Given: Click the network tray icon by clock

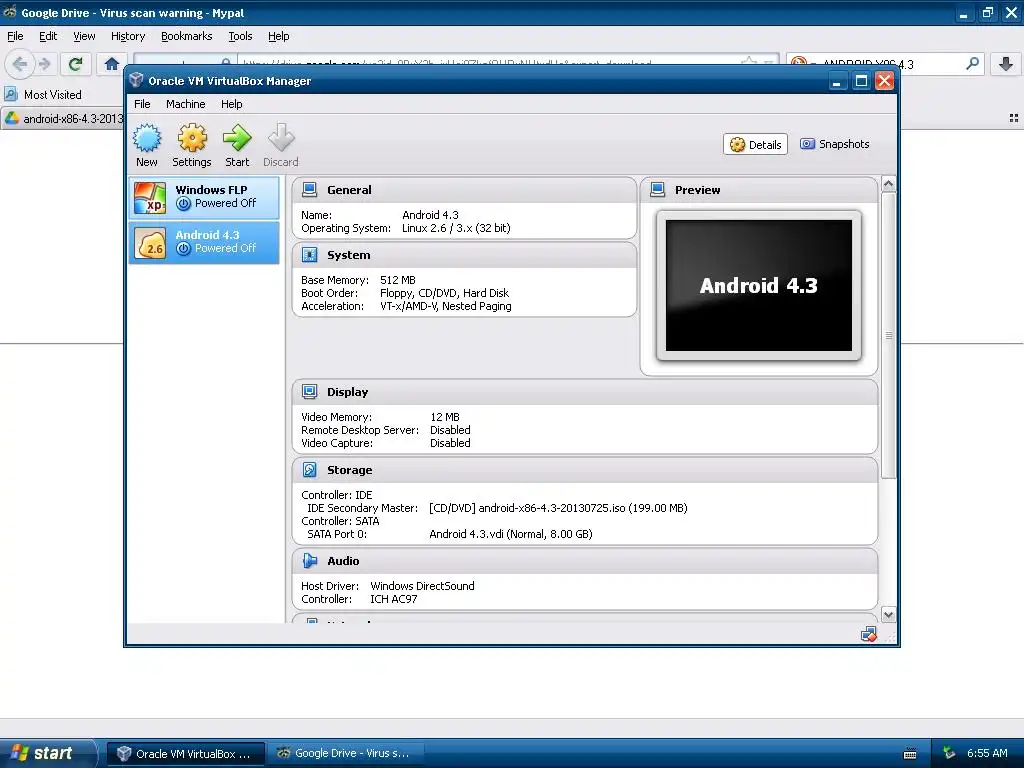Looking at the screenshot, I should pyautogui.click(x=949, y=753).
